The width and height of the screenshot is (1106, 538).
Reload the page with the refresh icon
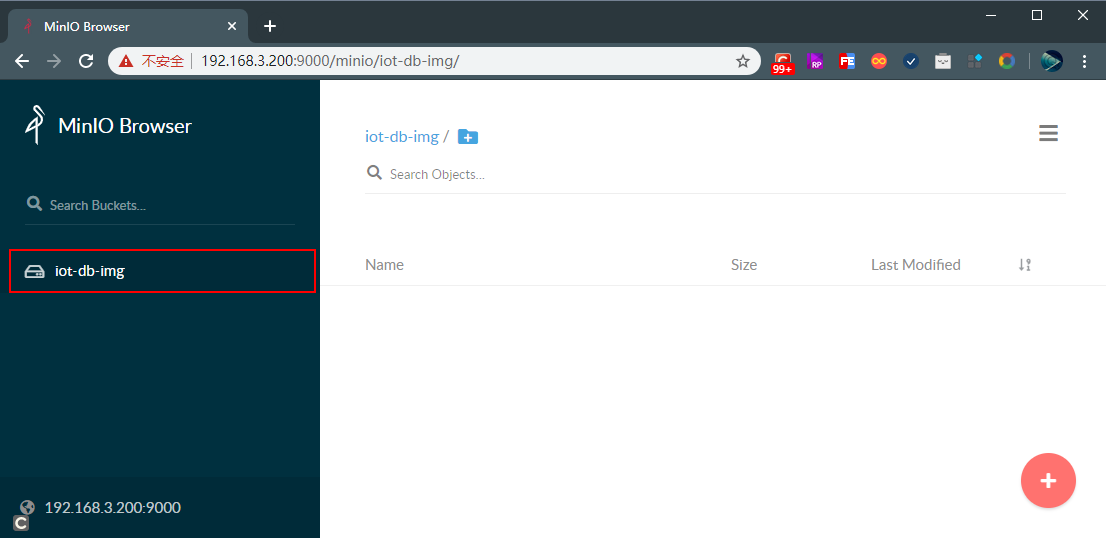tap(86, 61)
